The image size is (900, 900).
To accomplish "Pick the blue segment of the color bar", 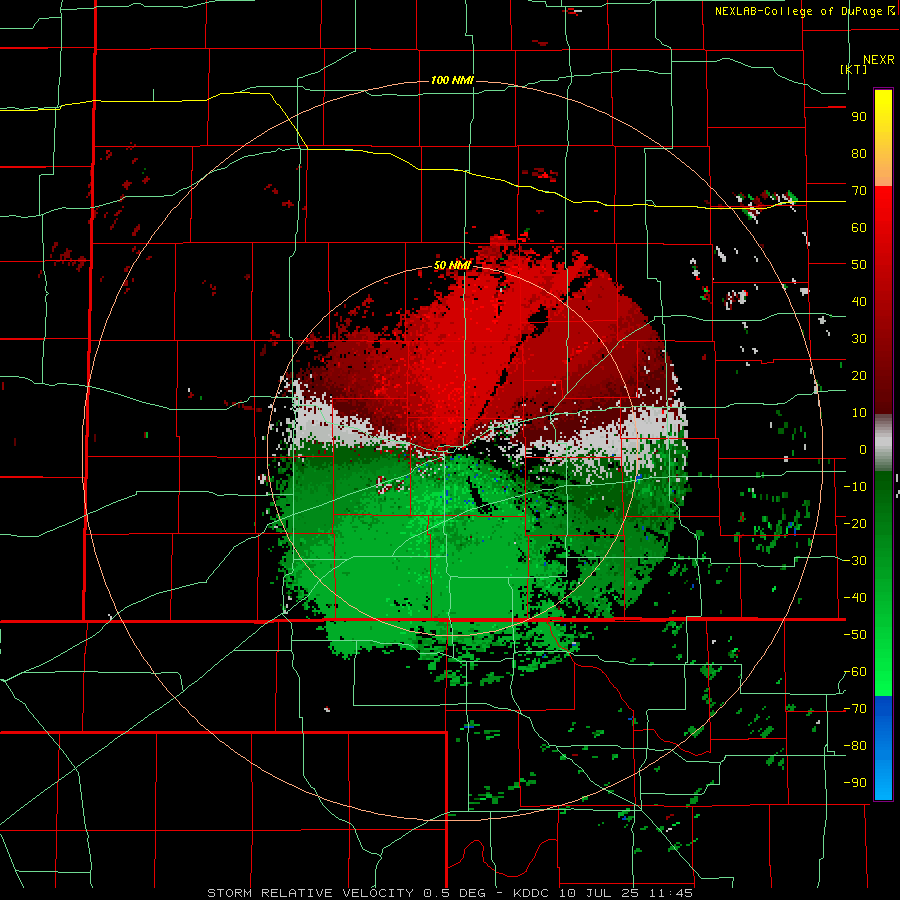I will (x=883, y=748).
